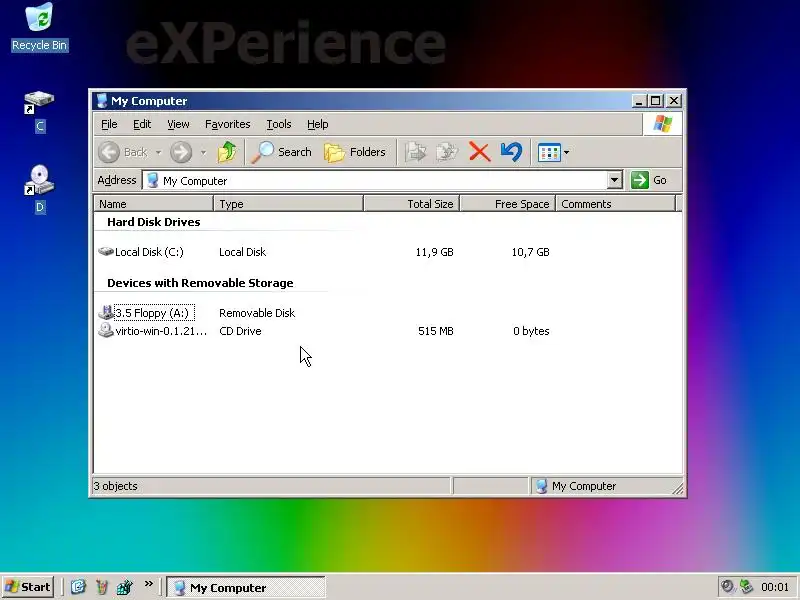Open the Search pane
This screenshot has width=800, height=600.
point(282,152)
